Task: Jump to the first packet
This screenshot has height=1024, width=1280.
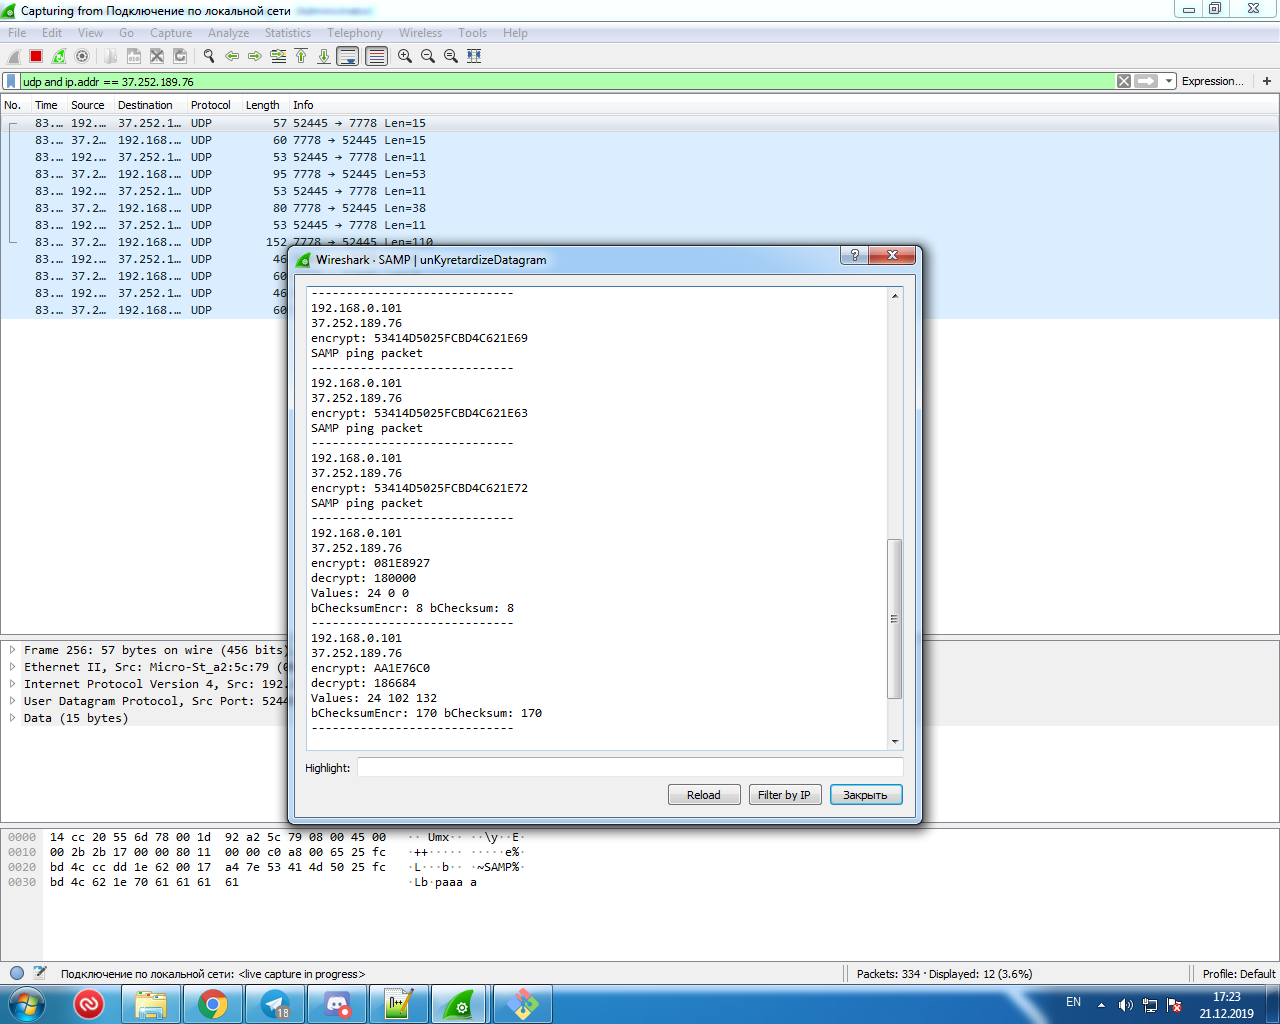Action: tap(301, 57)
